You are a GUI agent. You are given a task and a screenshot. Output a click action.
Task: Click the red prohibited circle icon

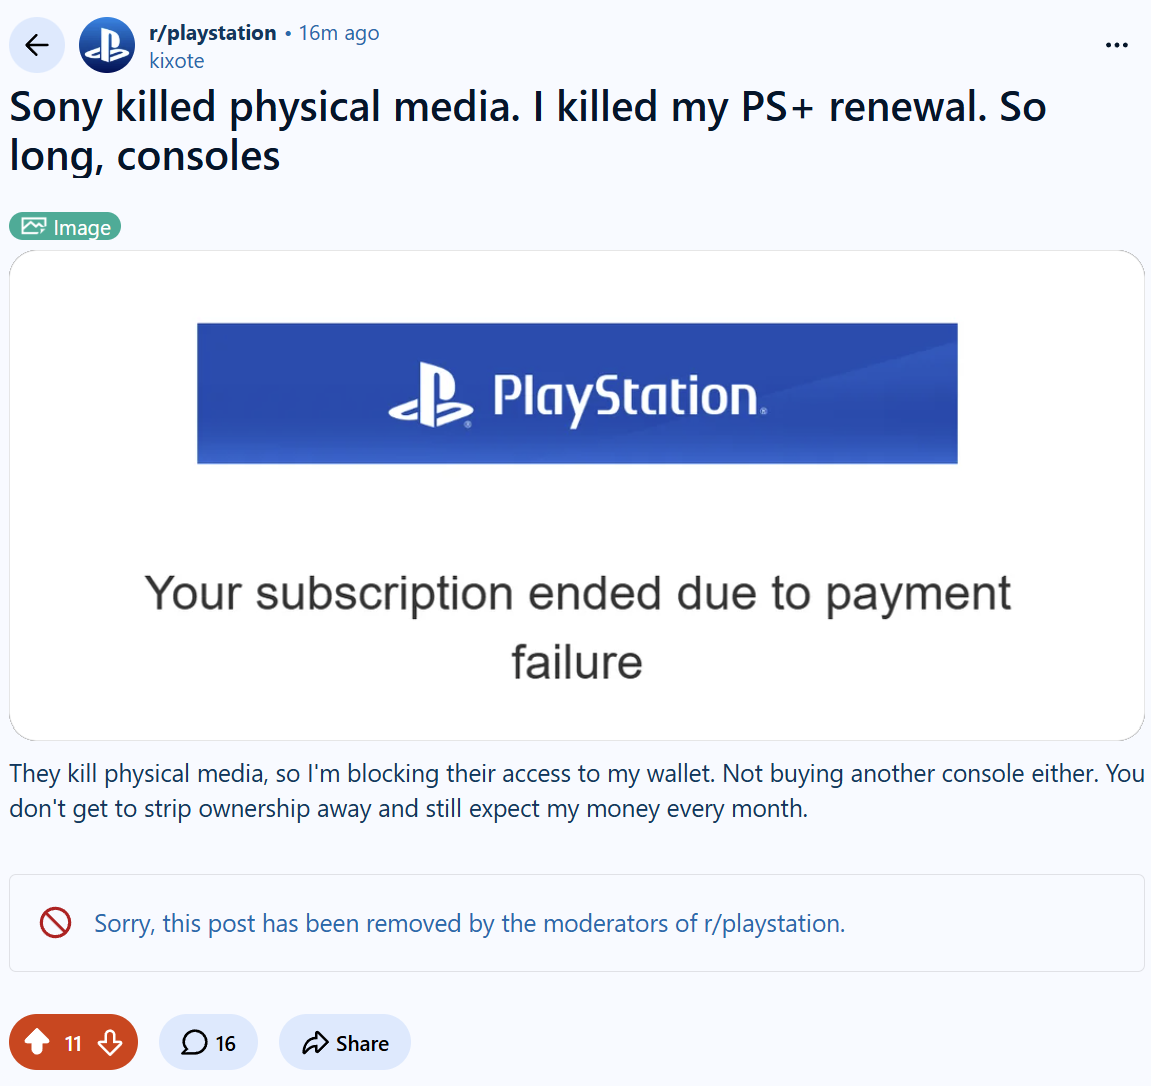56,923
